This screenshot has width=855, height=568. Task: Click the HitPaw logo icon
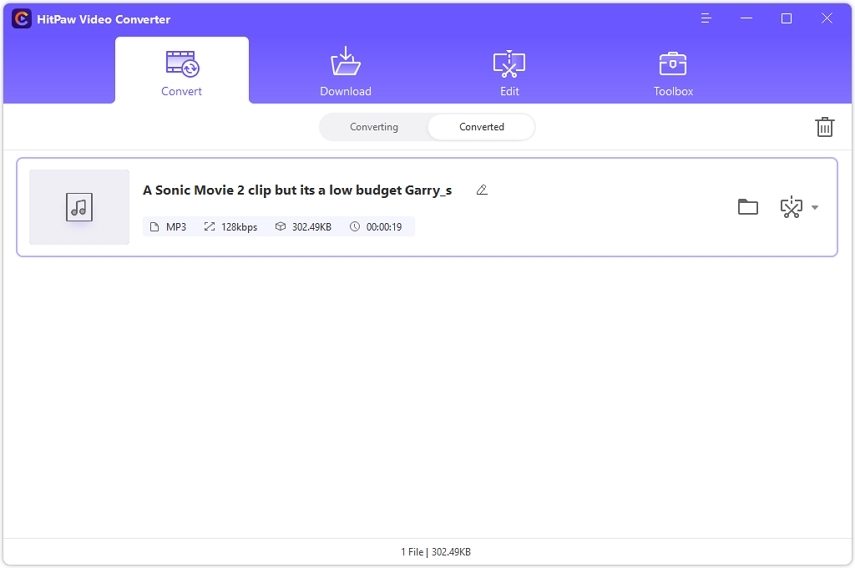[x=21, y=19]
